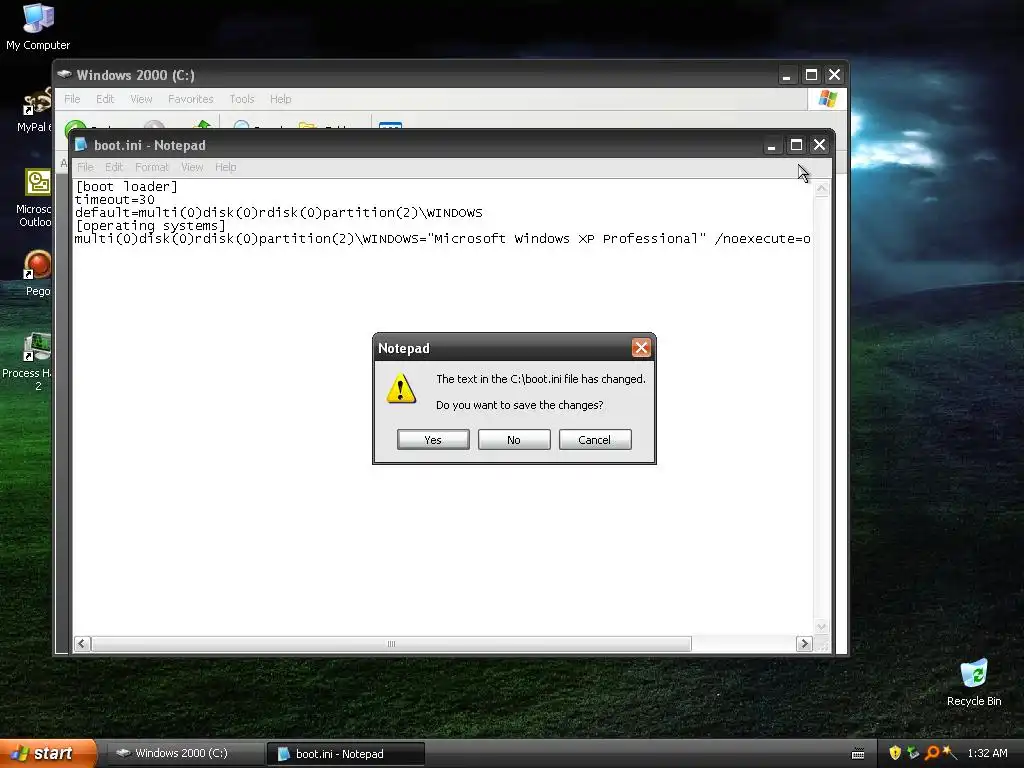The width and height of the screenshot is (1024, 768).
Task: Click the 'Microsoft Windows XP Professional' text line
Action: click(443, 239)
